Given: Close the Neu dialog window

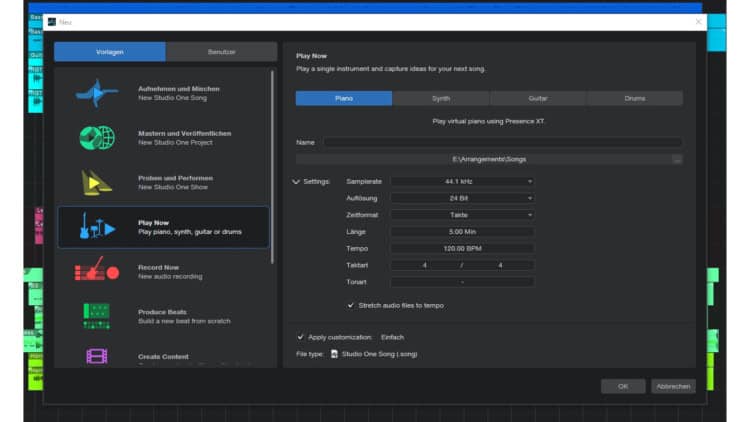Looking at the screenshot, I should (698, 22).
